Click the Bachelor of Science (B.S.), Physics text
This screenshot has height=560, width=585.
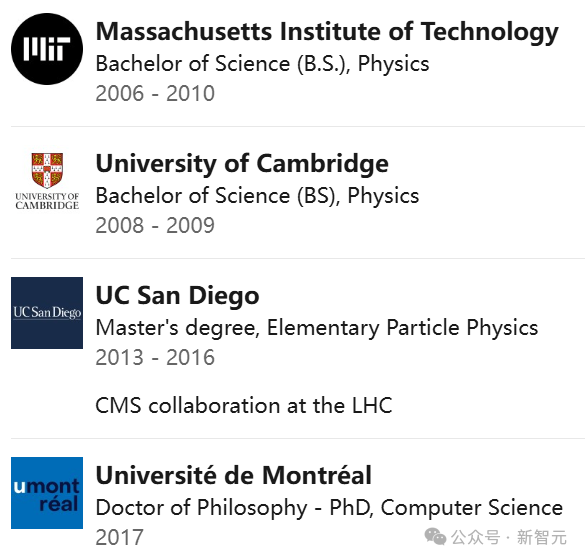[x=262, y=63]
